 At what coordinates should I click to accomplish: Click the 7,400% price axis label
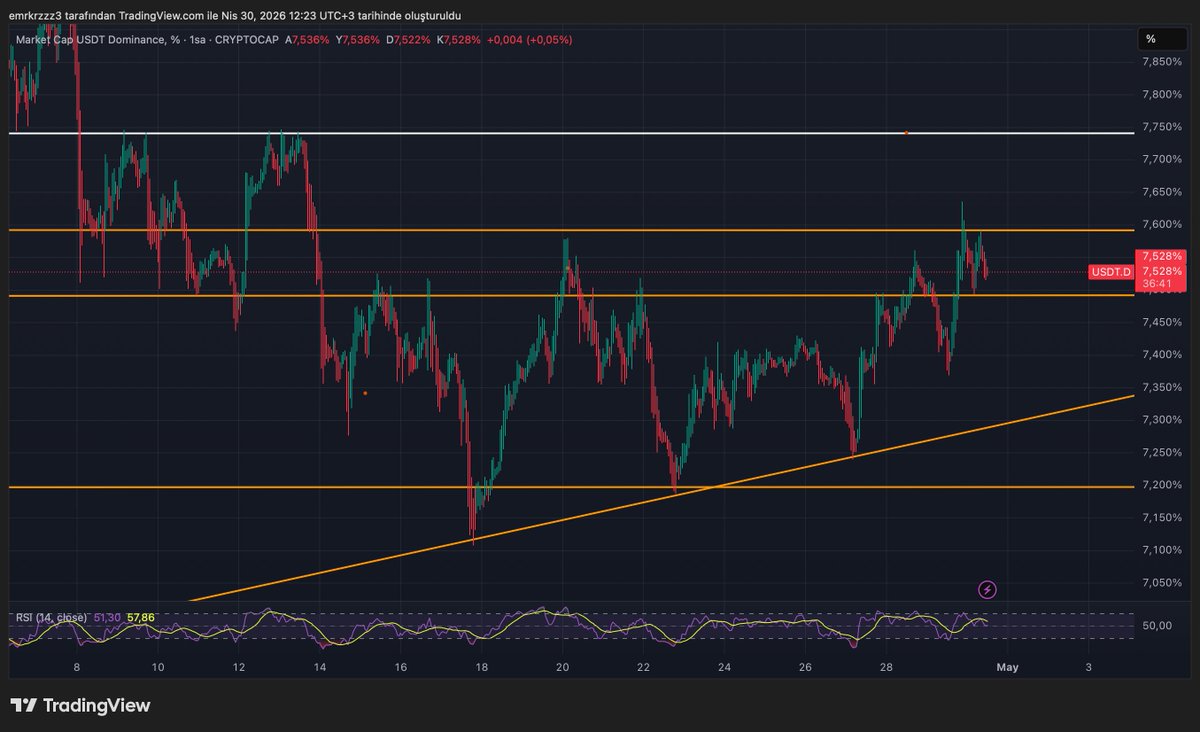(1162, 355)
